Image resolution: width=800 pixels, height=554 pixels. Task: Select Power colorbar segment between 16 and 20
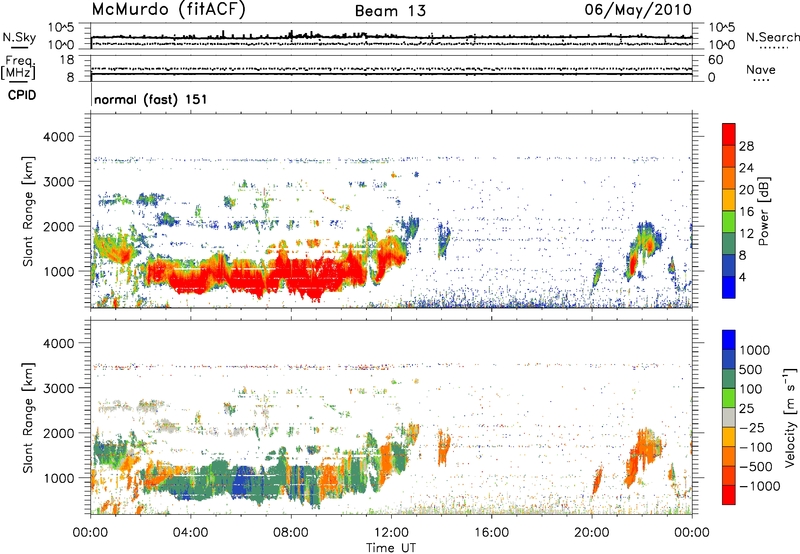pos(729,200)
